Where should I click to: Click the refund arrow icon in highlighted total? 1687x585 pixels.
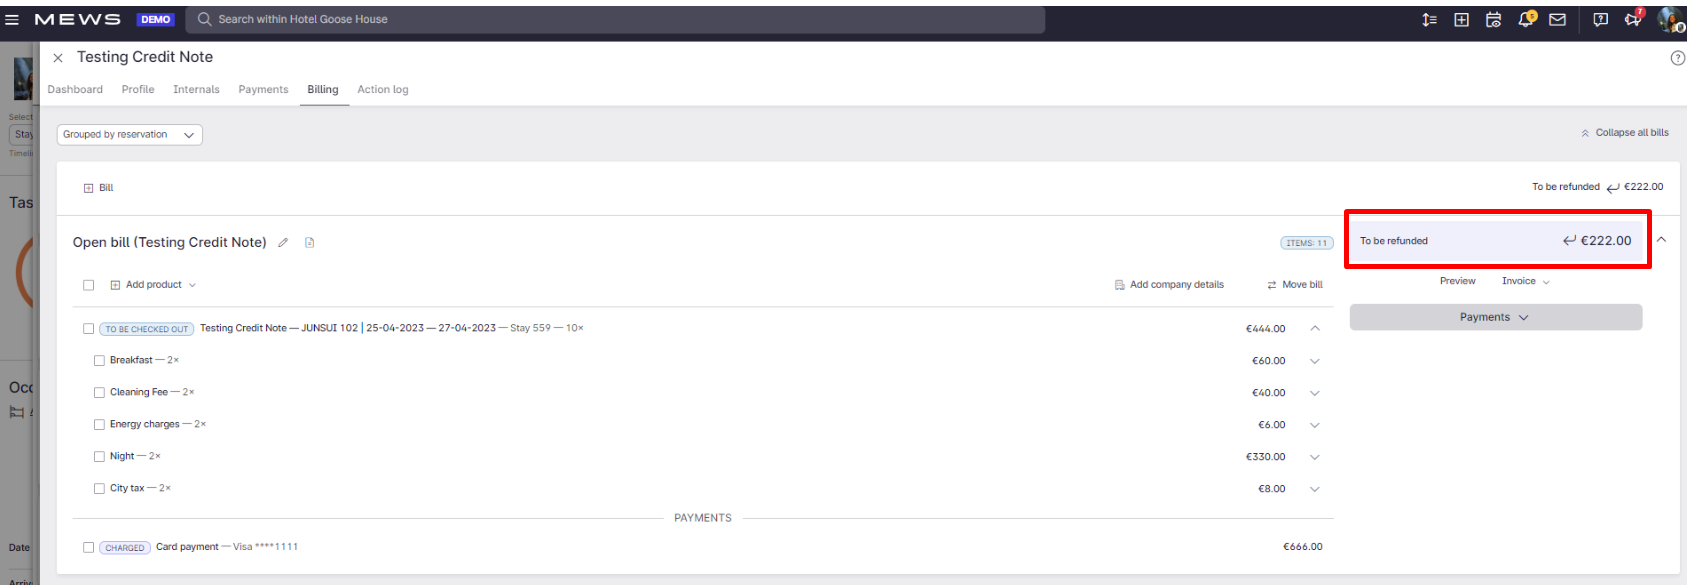tap(1569, 240)
